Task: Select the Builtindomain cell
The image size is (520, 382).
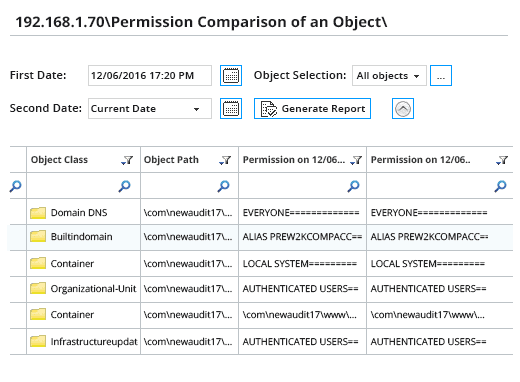Action: click(x=83, y=237)
